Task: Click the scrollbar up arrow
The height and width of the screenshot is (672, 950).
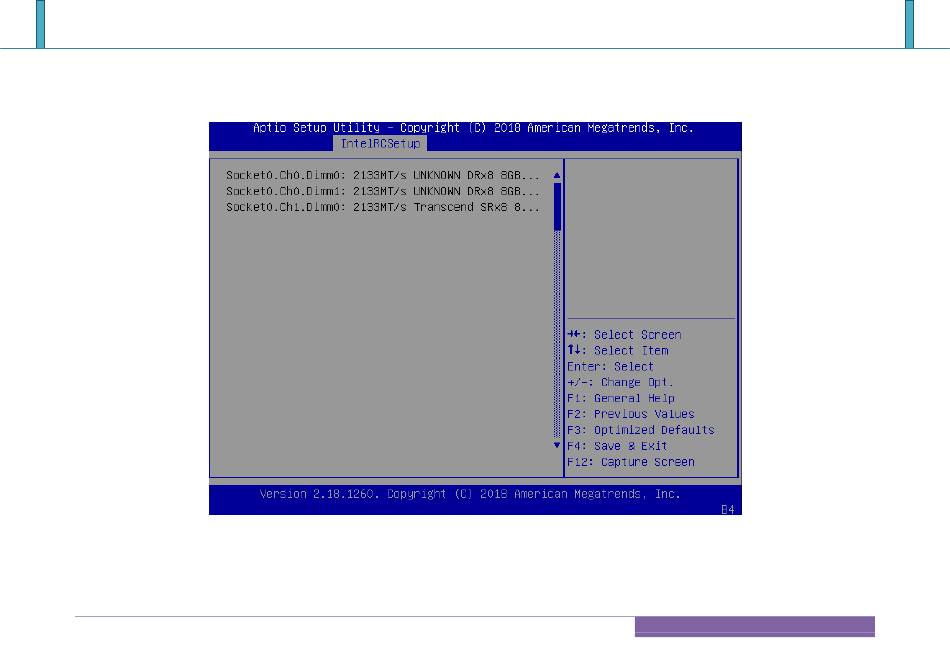Action: click(557, 175)
